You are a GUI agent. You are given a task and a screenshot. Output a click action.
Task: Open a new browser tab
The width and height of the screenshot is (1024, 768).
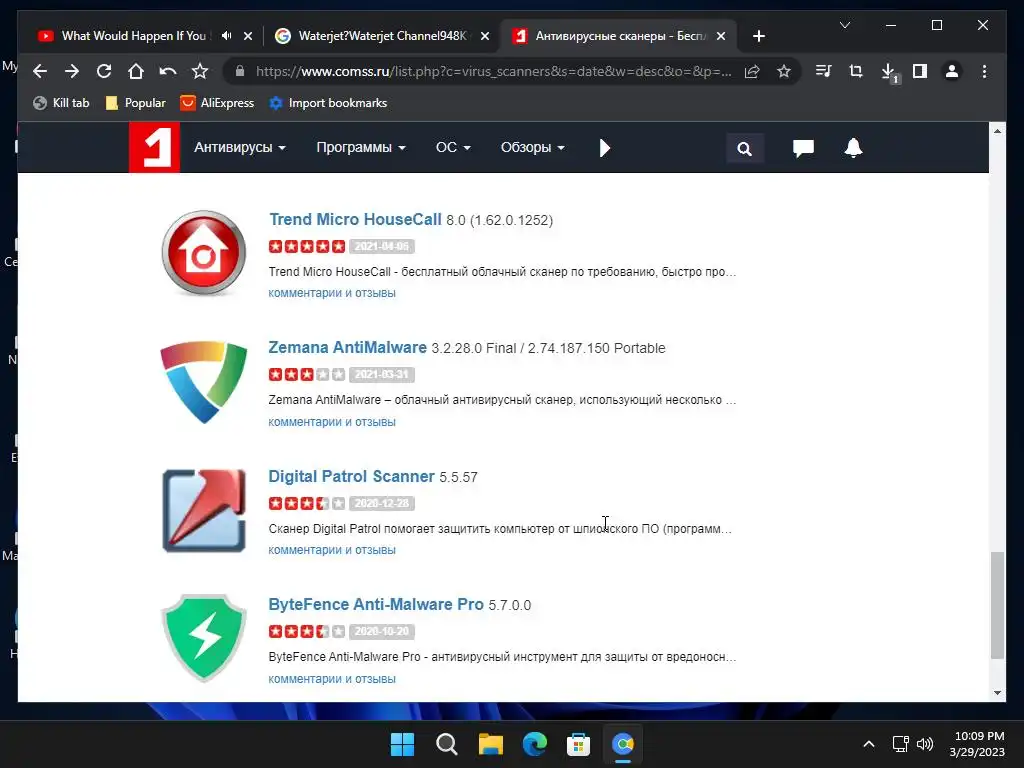pos(758,37)
